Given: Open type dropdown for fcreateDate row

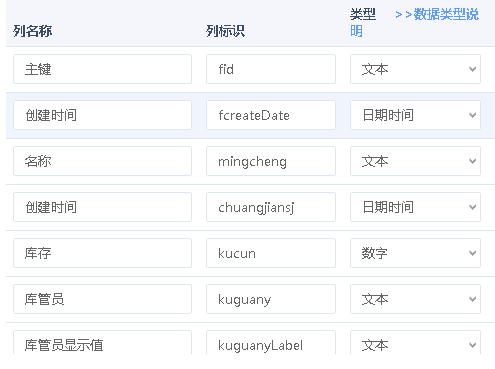Looking at the screenshot, I should [415, 115].
